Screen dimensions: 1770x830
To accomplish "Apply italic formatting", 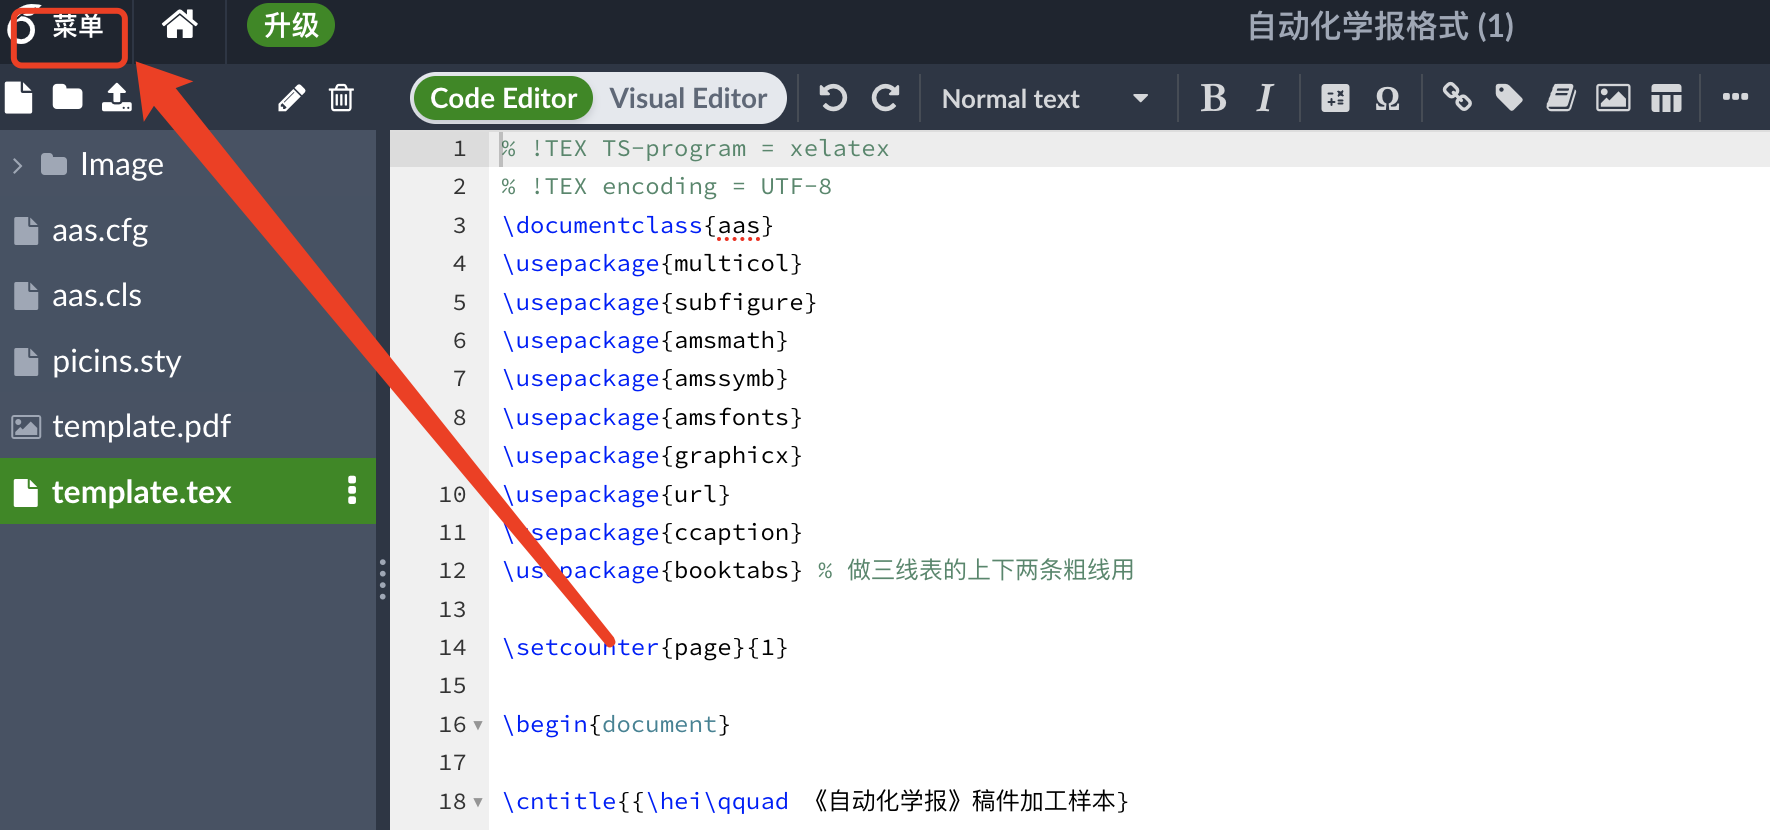I will [1265, 98].
